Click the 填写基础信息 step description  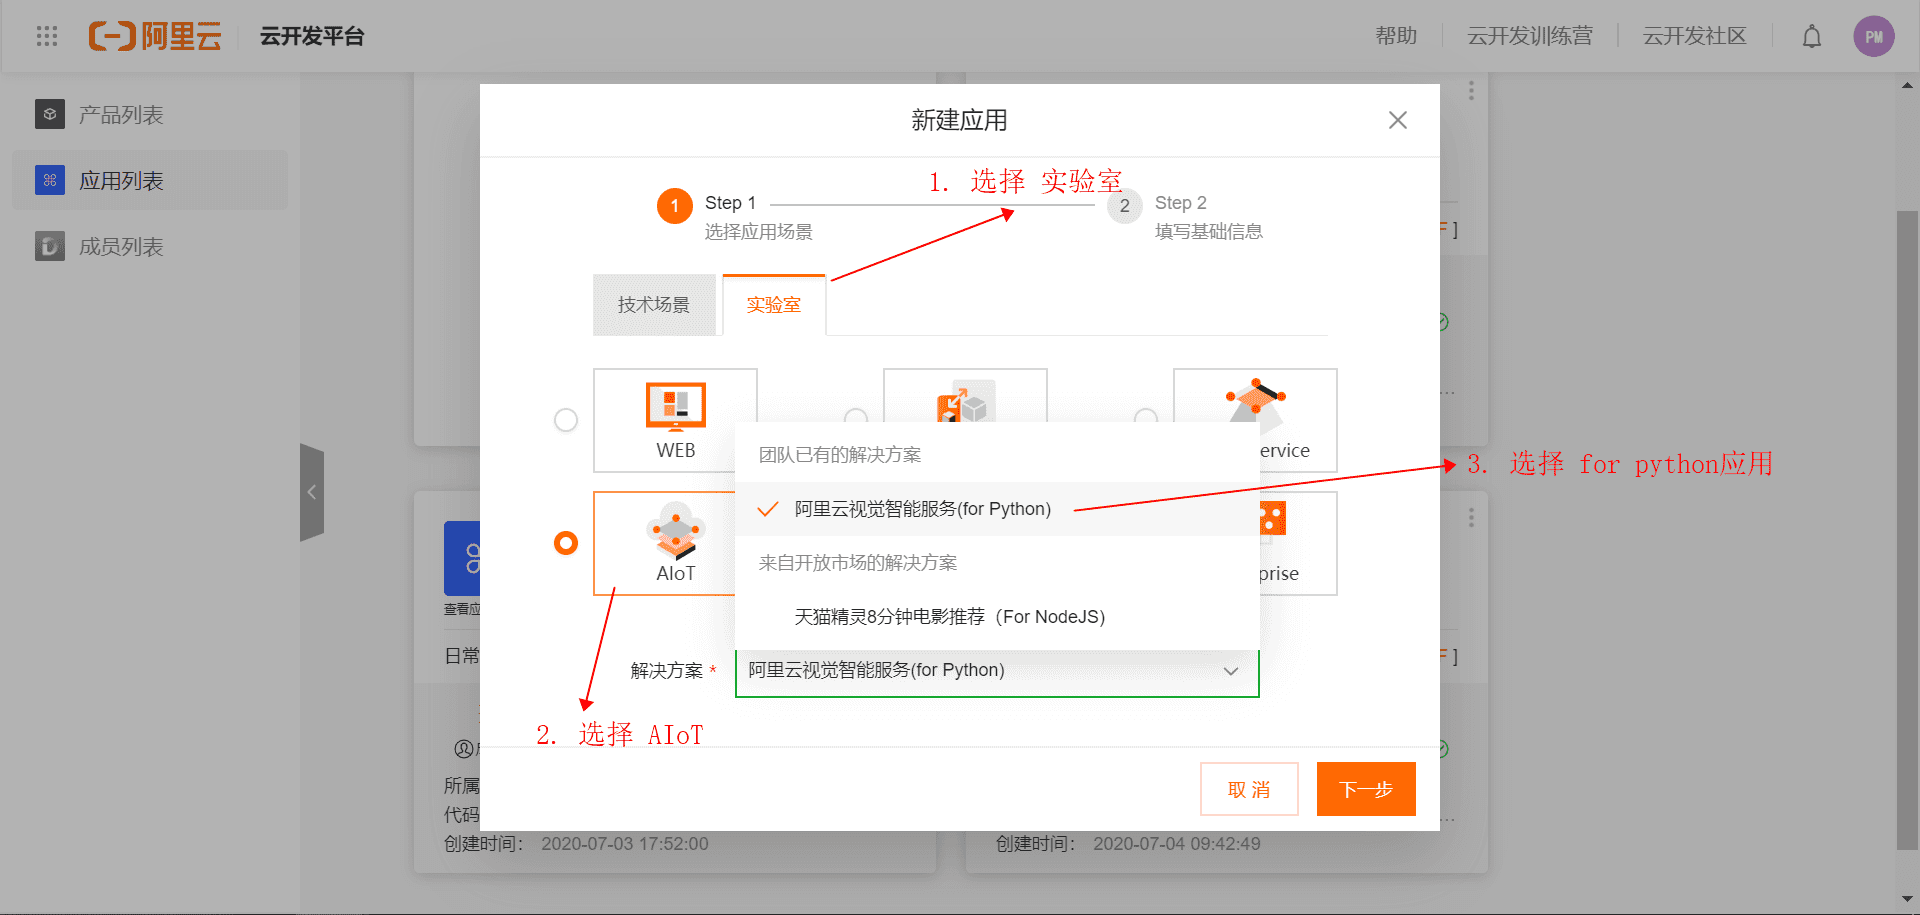(x=1208, y=232)
